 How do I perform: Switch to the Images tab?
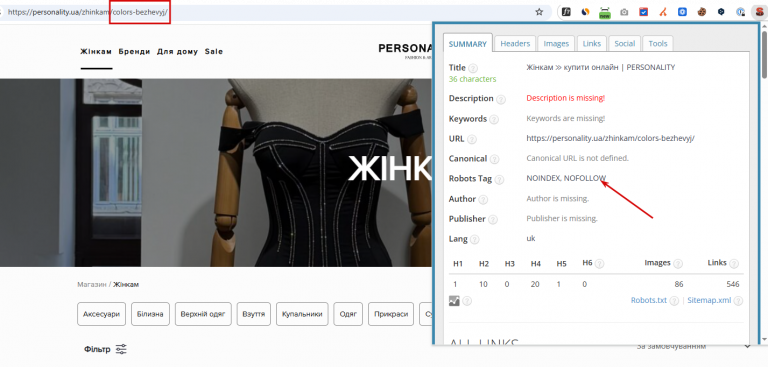pyautogui.click(x=556, y=44)
